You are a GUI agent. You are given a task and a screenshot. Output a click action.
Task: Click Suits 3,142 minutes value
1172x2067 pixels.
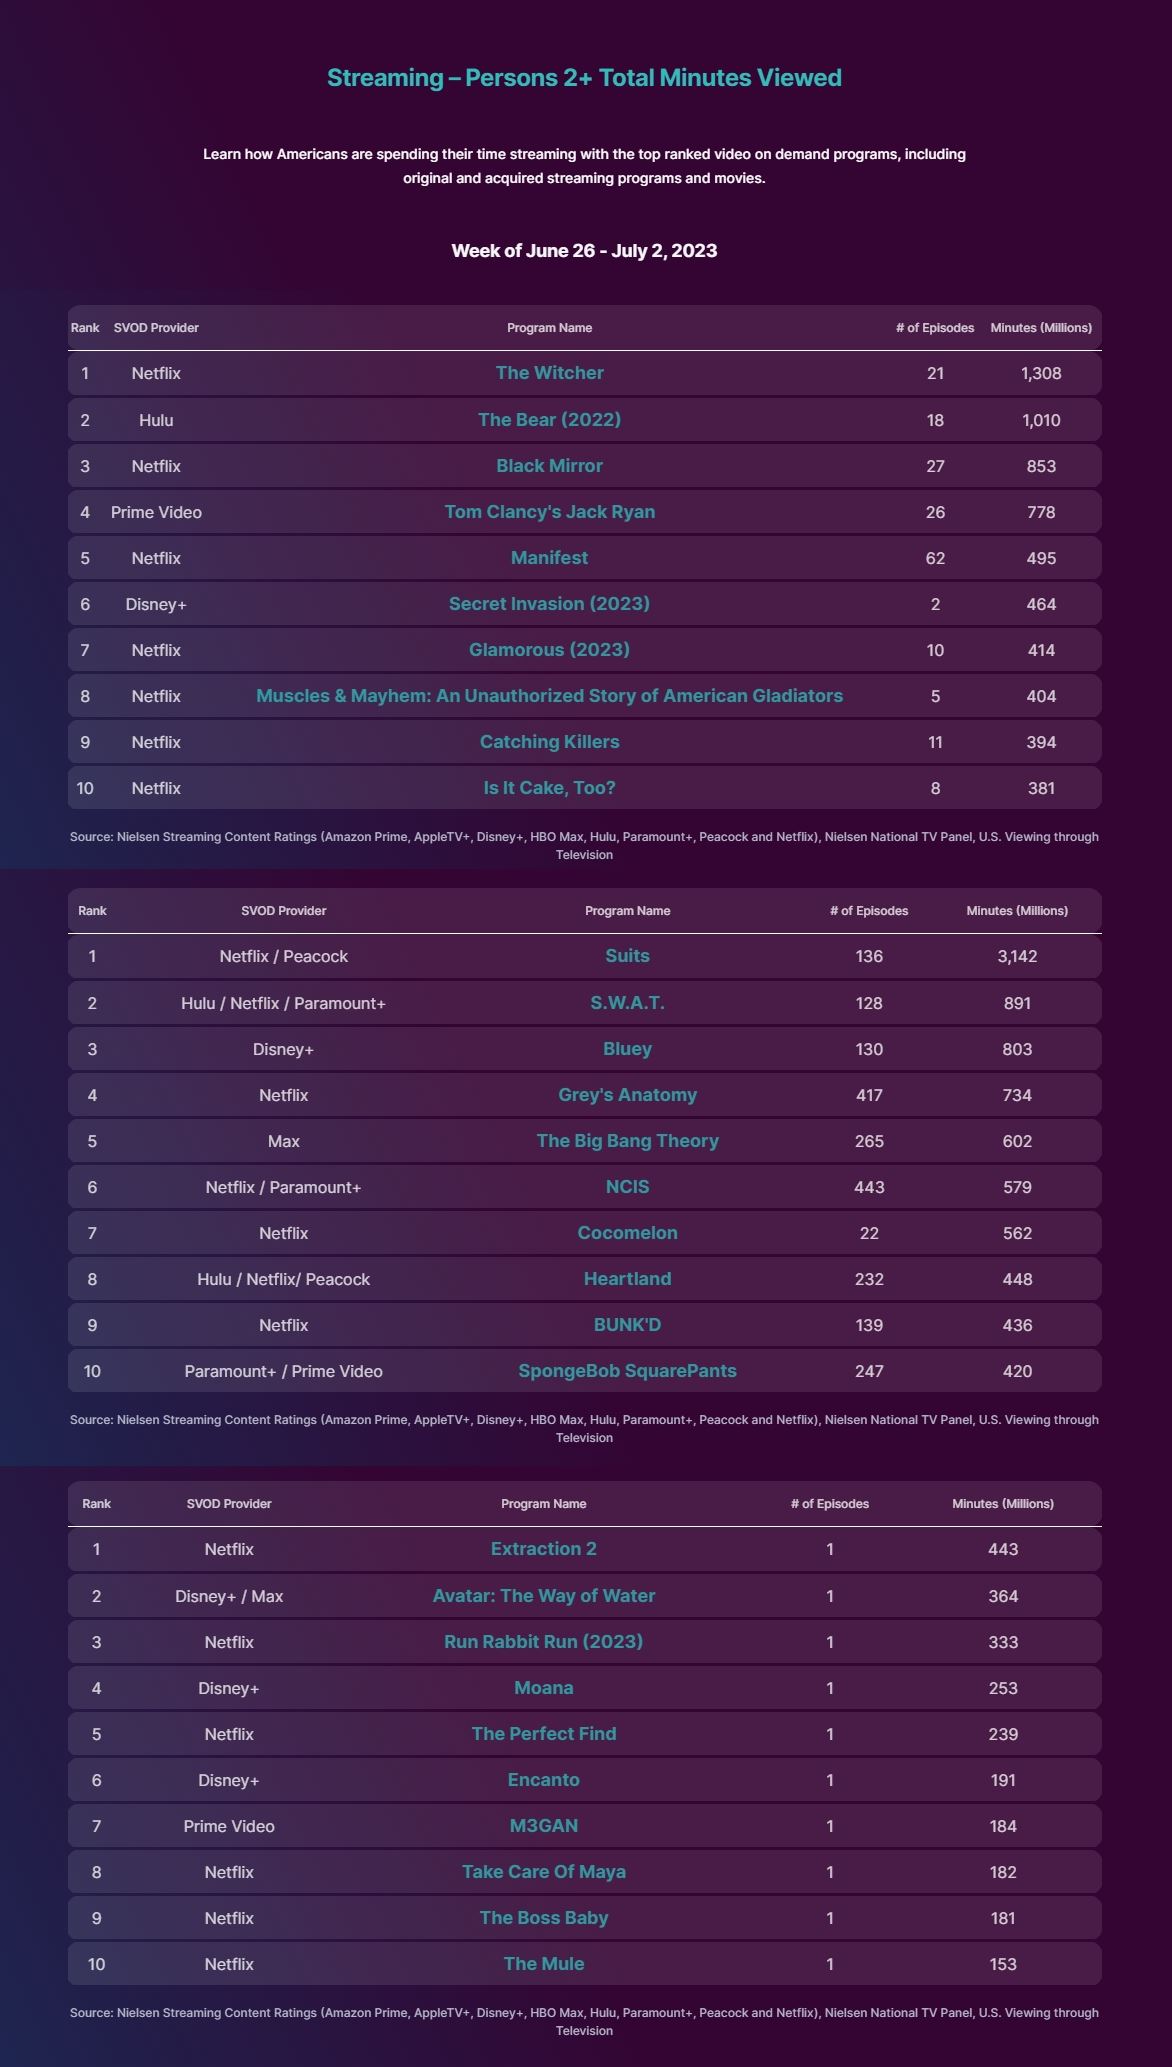click(1017, 957)
